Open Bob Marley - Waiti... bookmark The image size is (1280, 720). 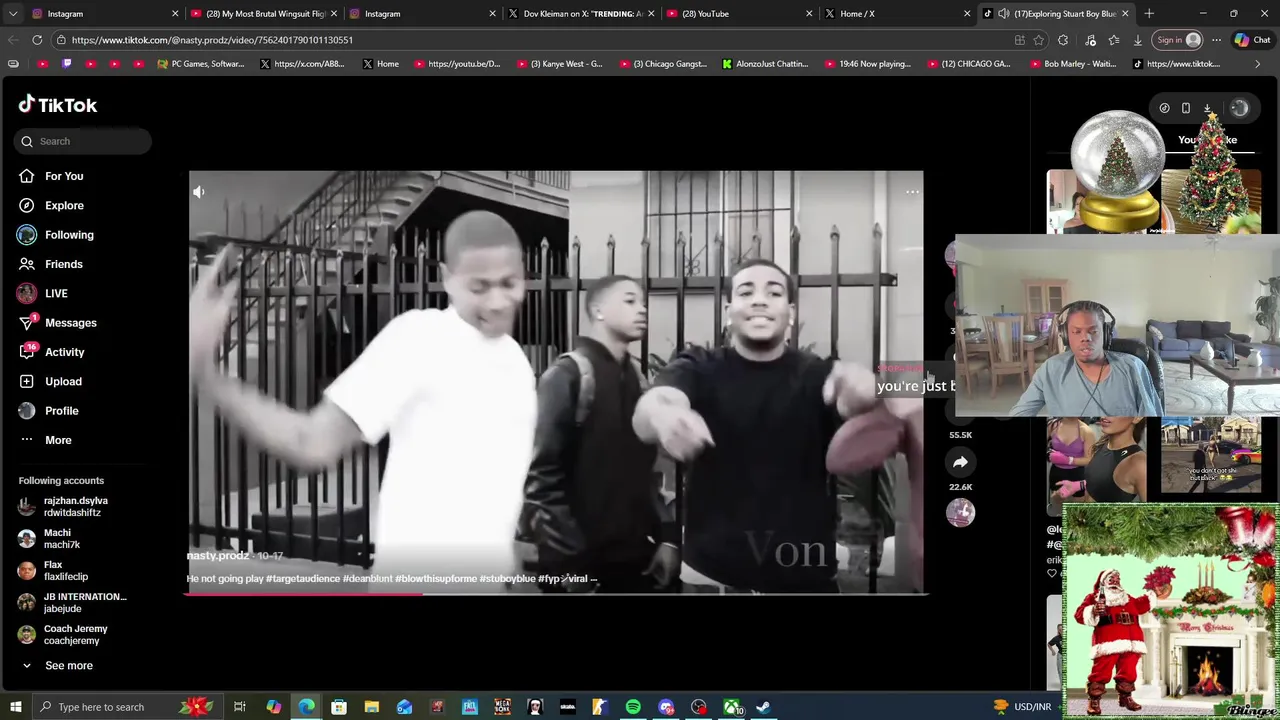pyautogui.click(x=1071, y=64)
